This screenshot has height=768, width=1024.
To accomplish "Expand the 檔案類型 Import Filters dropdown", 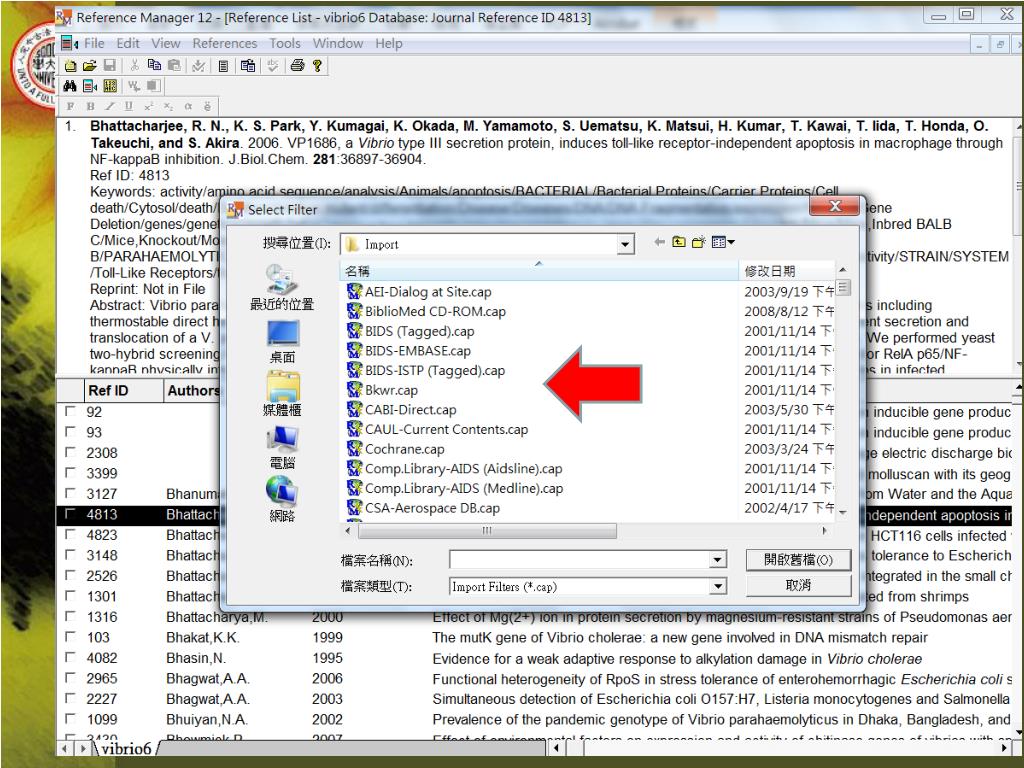I will point(718,586).
